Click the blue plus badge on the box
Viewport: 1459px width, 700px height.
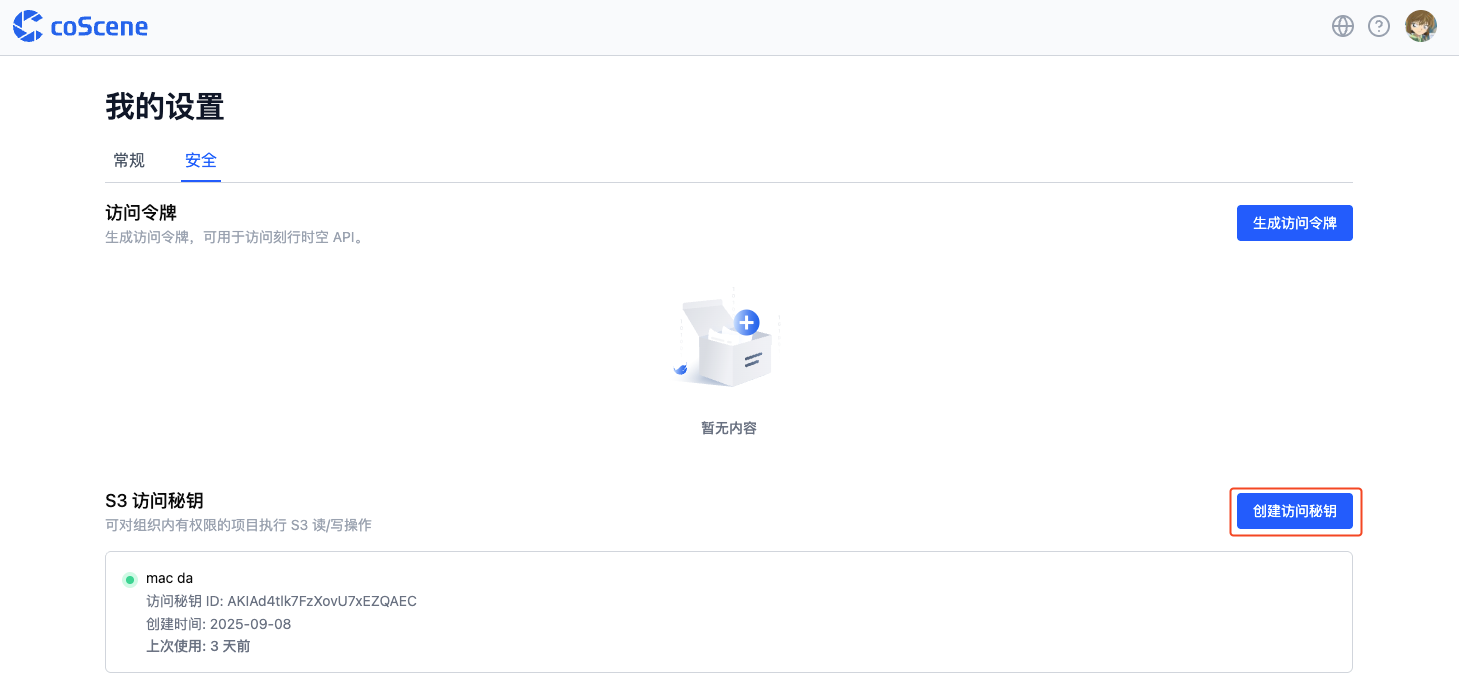point(746,322)
